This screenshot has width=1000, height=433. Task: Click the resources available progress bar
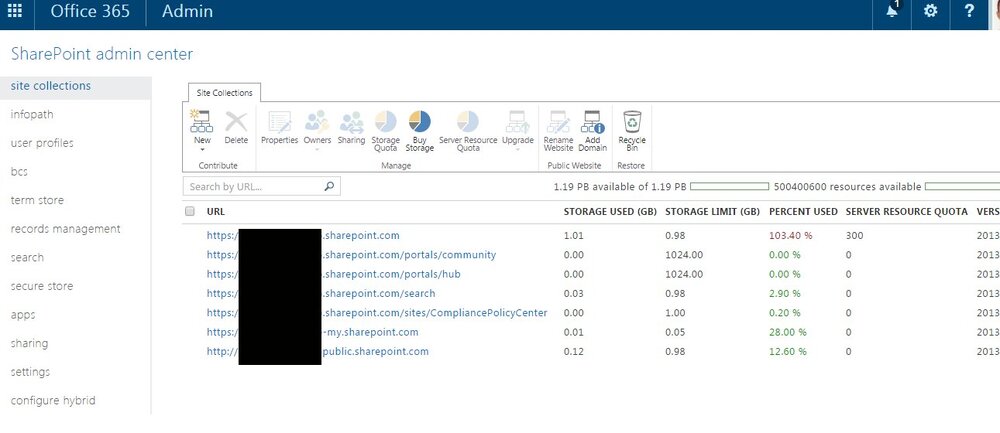tap(962, 186)
